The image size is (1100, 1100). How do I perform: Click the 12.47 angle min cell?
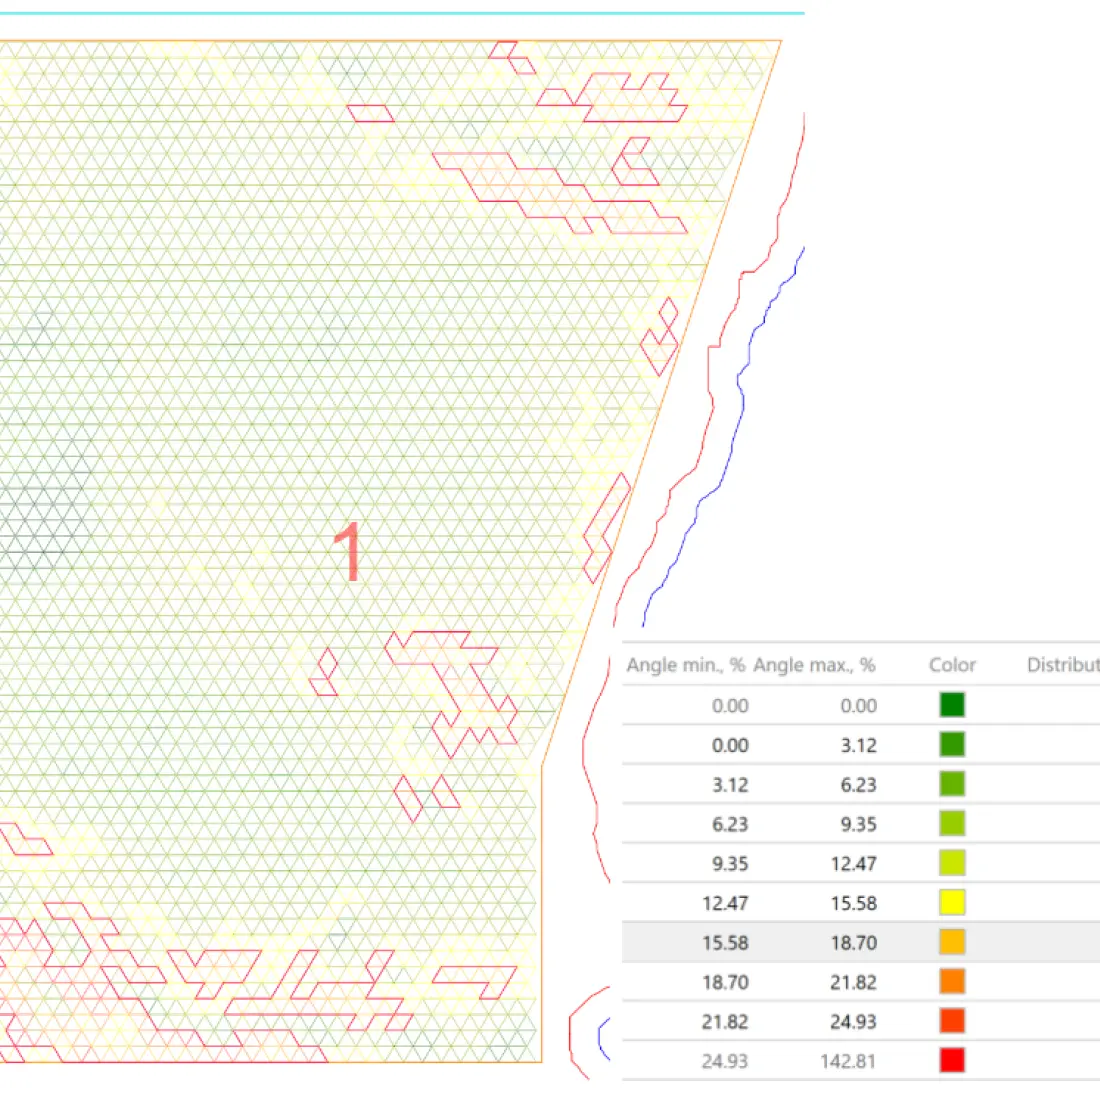(725, 903)
